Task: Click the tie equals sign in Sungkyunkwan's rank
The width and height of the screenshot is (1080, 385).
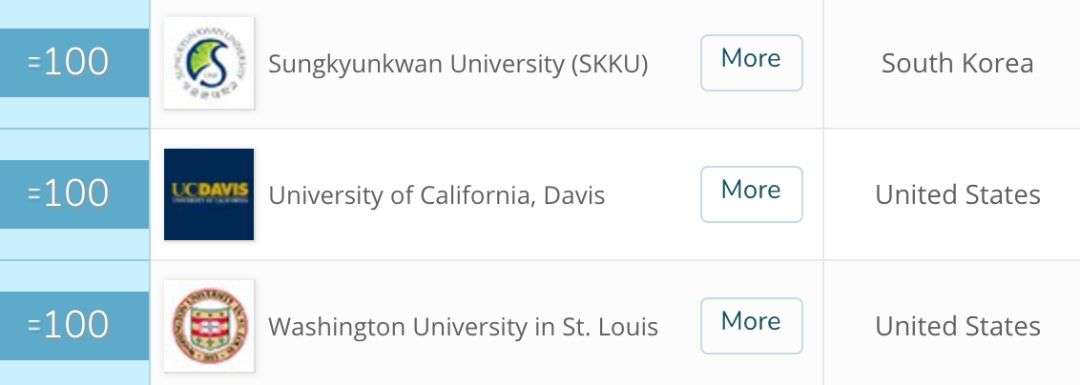Action: [34, 63]
